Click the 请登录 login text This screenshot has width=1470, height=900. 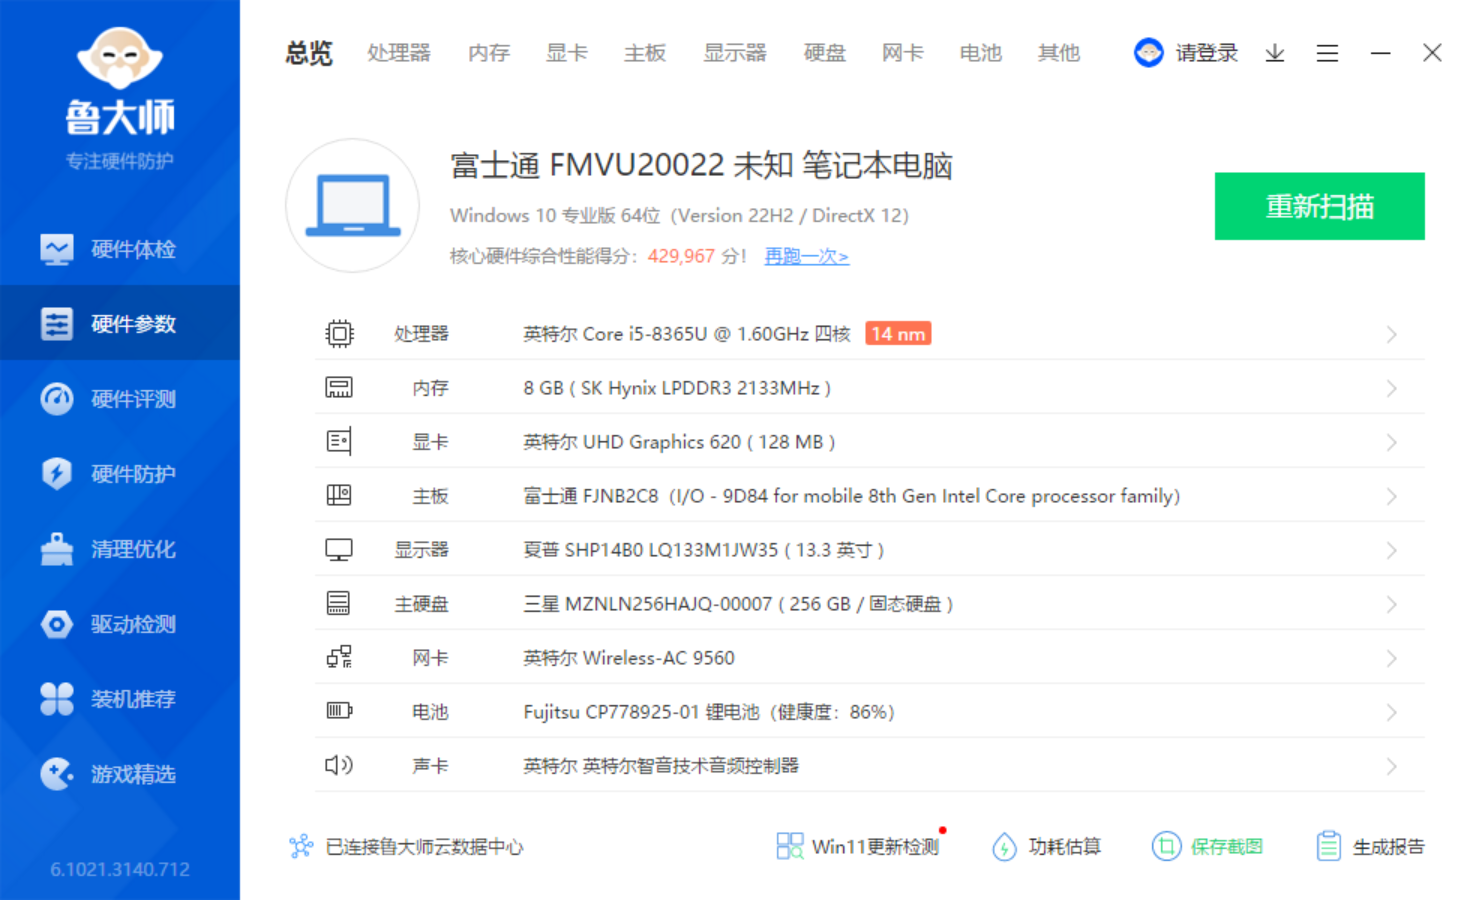point(1207,53)
